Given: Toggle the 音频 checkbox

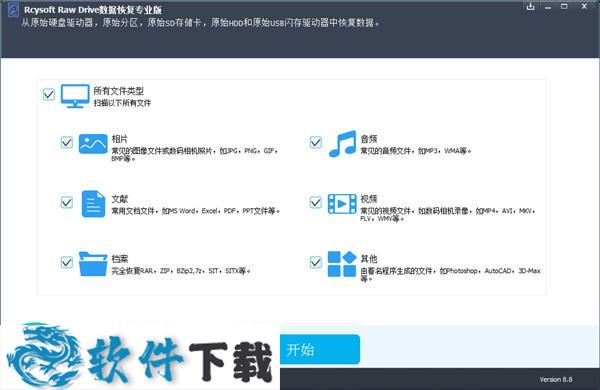Looking at the screenshot, I should tap(315, 142).
